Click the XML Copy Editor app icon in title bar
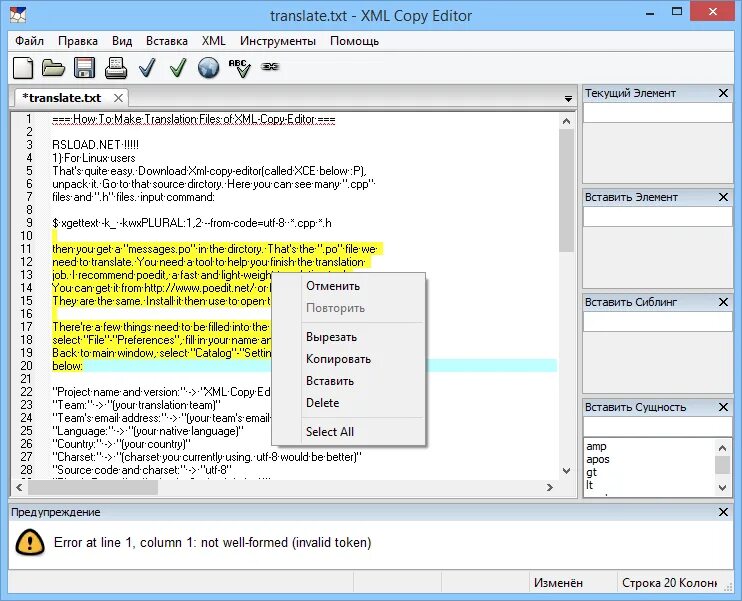 tap(18, 15)
